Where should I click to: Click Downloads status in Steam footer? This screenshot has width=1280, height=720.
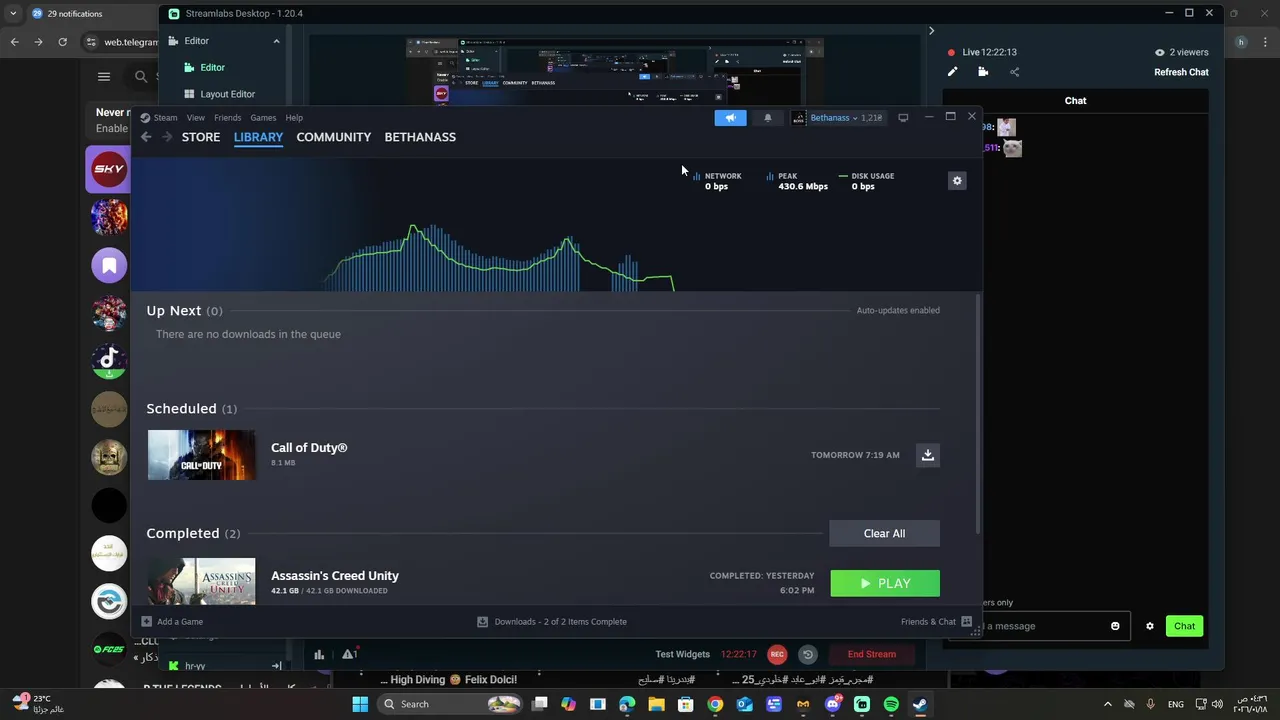(552, 622)
